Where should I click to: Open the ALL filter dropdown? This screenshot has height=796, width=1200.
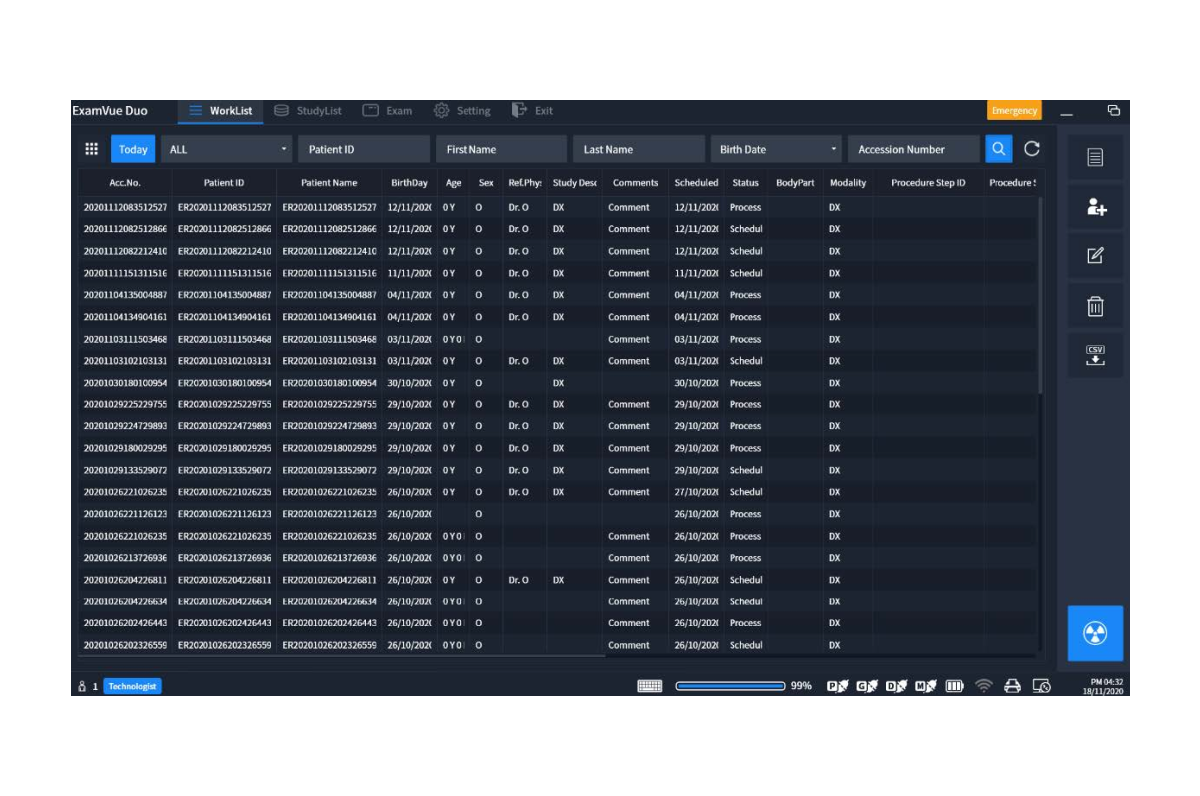227,149
